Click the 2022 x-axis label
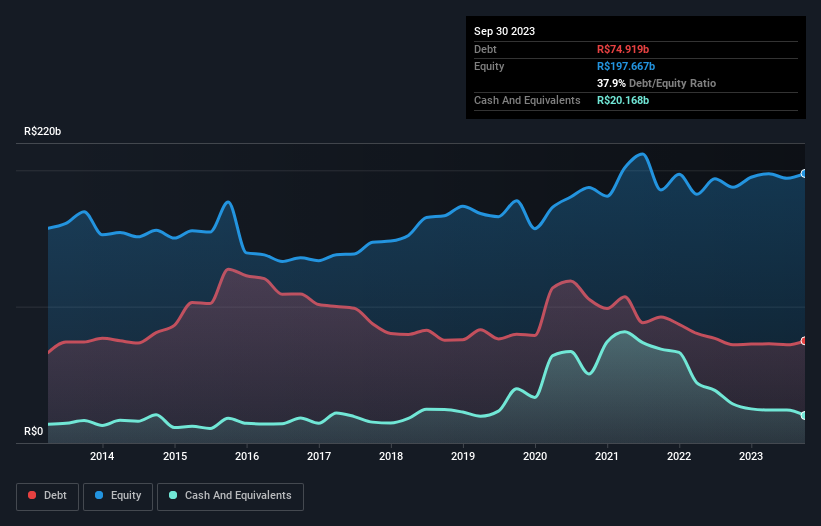Image resolution: width=821 pixels, height=526 pixels. [679, 456]
